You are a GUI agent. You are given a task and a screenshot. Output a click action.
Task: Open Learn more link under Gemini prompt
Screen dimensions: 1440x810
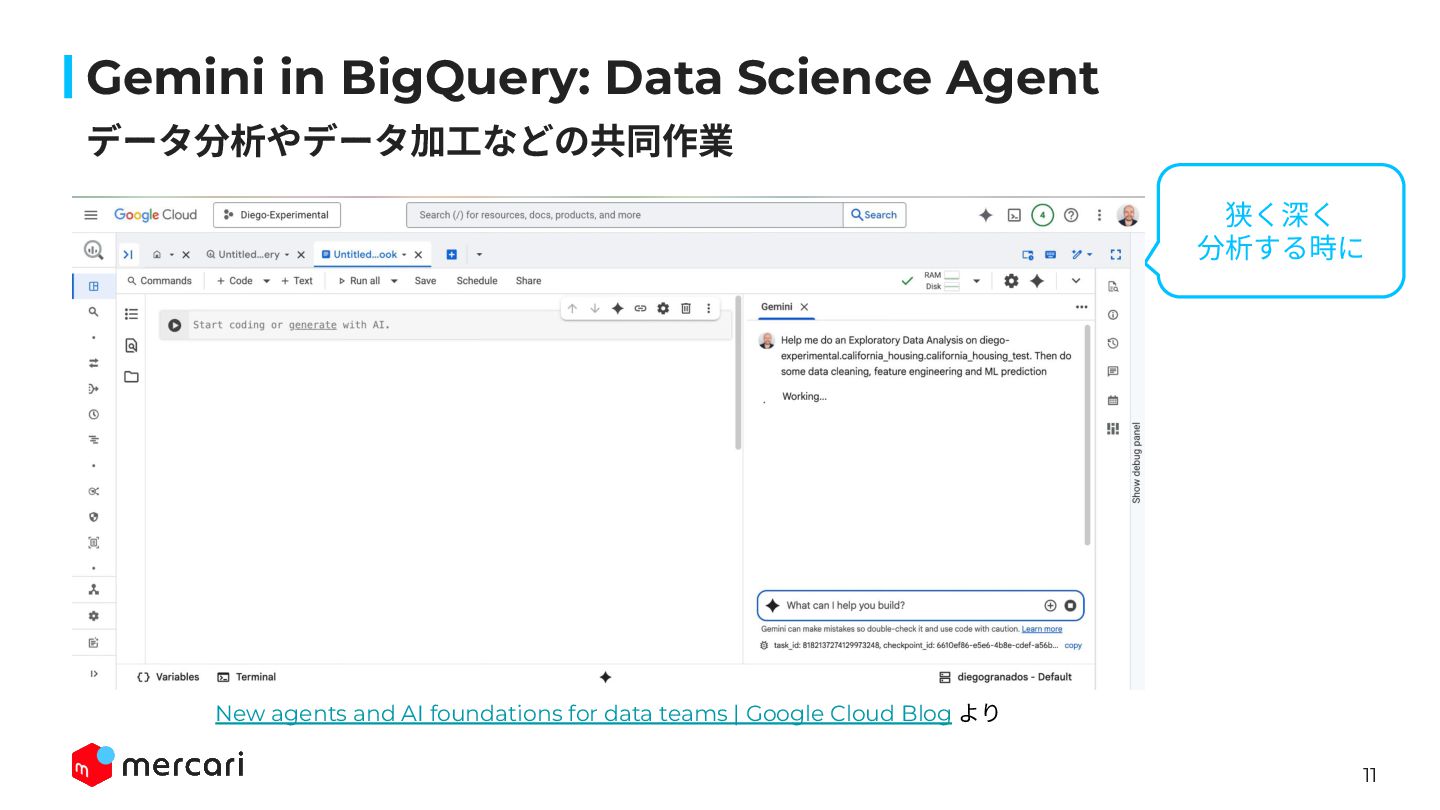[x=1042, y=629]
